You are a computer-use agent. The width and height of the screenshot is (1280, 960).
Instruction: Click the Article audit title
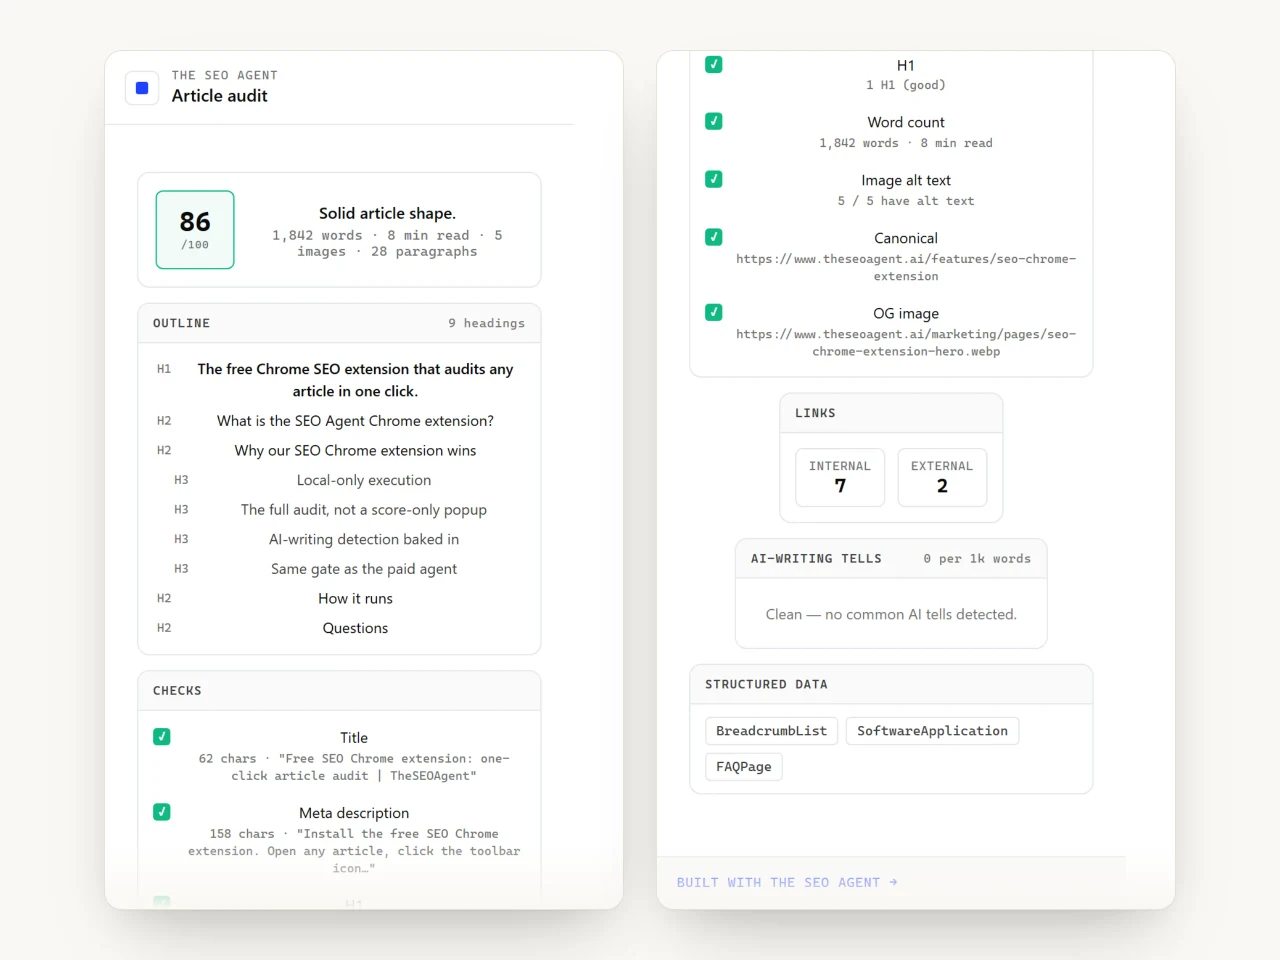click(219, 96)
